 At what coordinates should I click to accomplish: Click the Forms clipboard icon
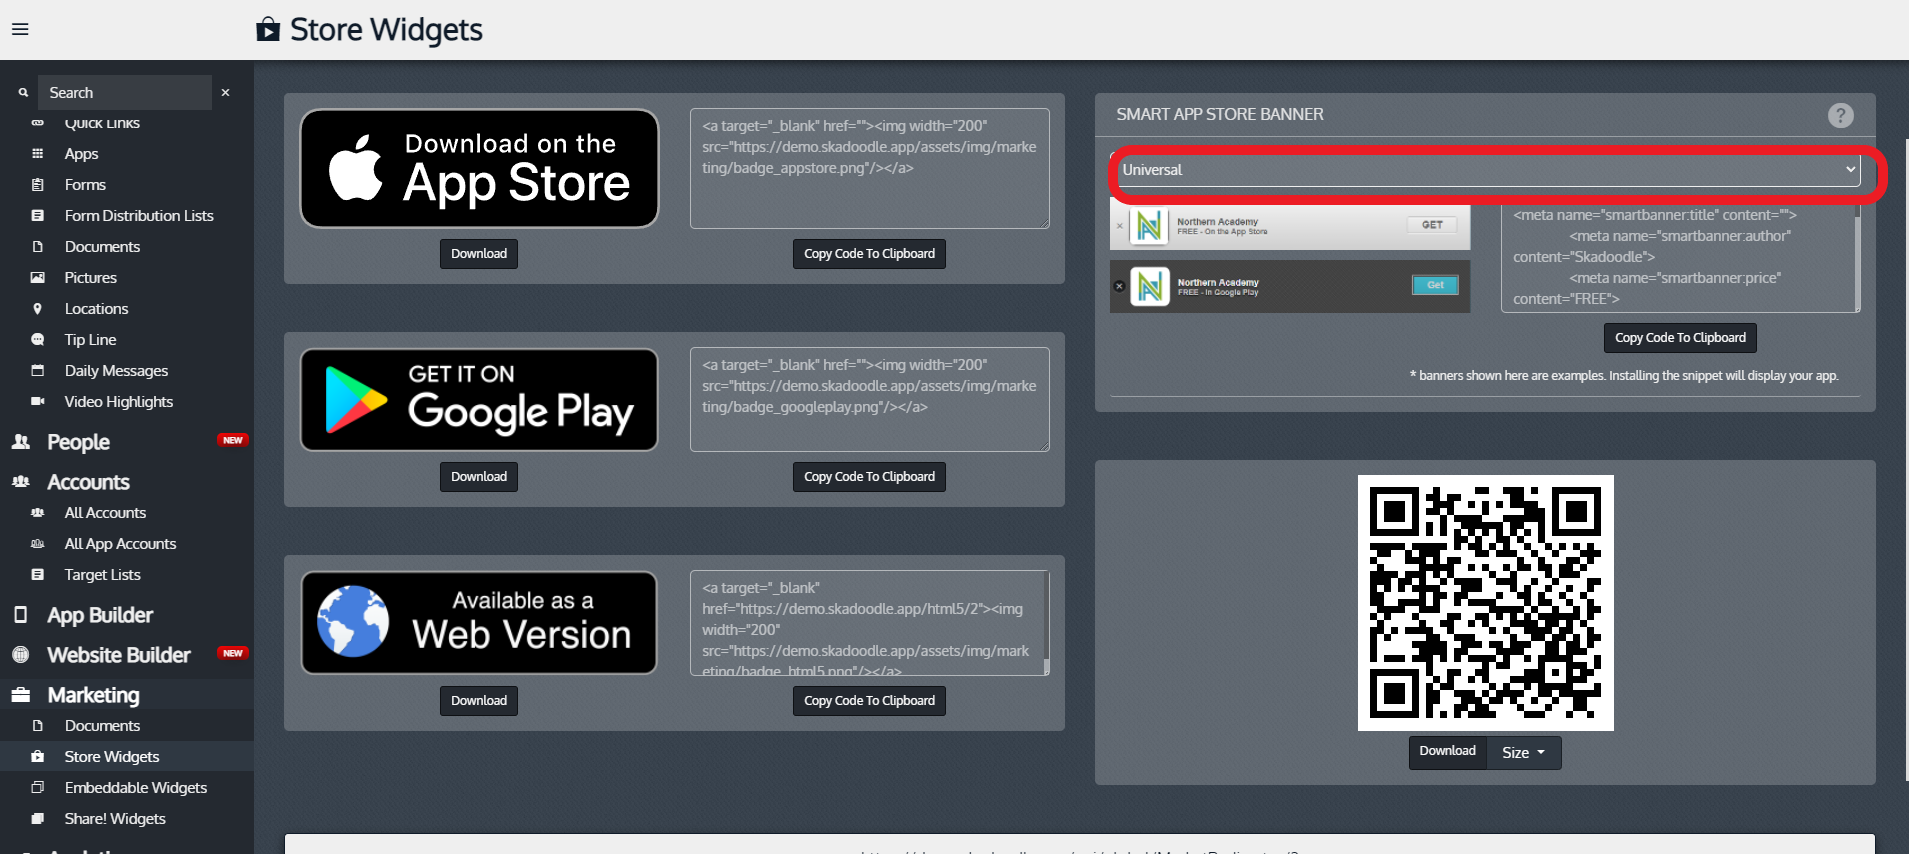[38, 185]
